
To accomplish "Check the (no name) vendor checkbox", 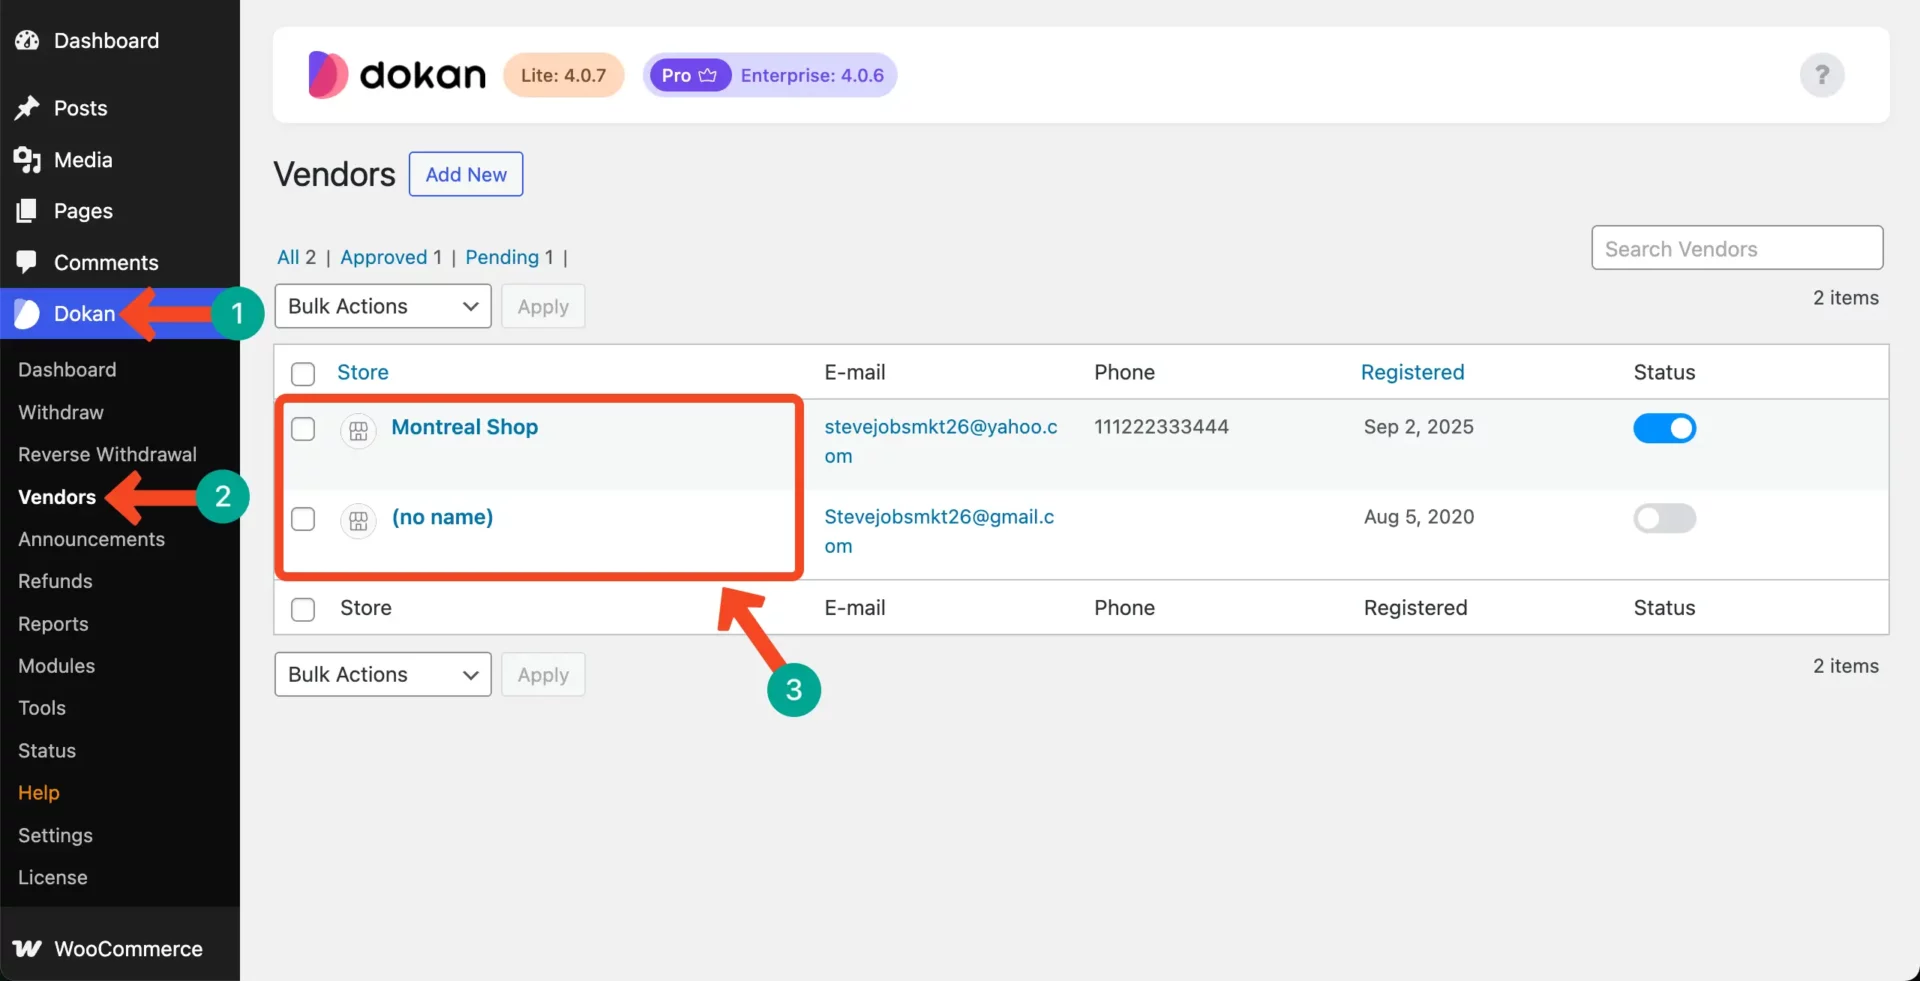I will click(x=303, y=519).
